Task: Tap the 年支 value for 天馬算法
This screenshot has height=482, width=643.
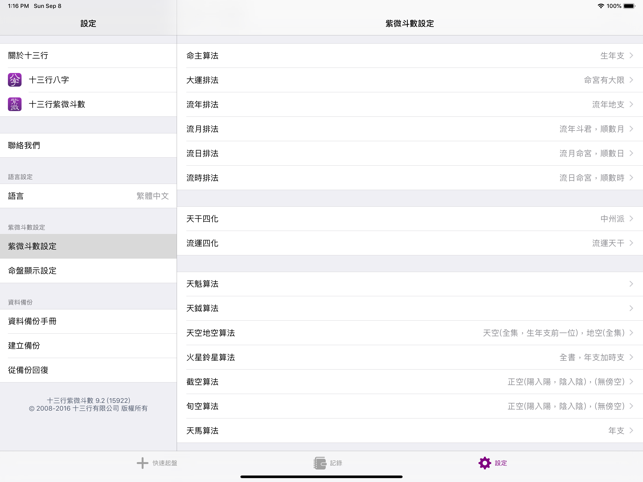Action: click(616, 430)
